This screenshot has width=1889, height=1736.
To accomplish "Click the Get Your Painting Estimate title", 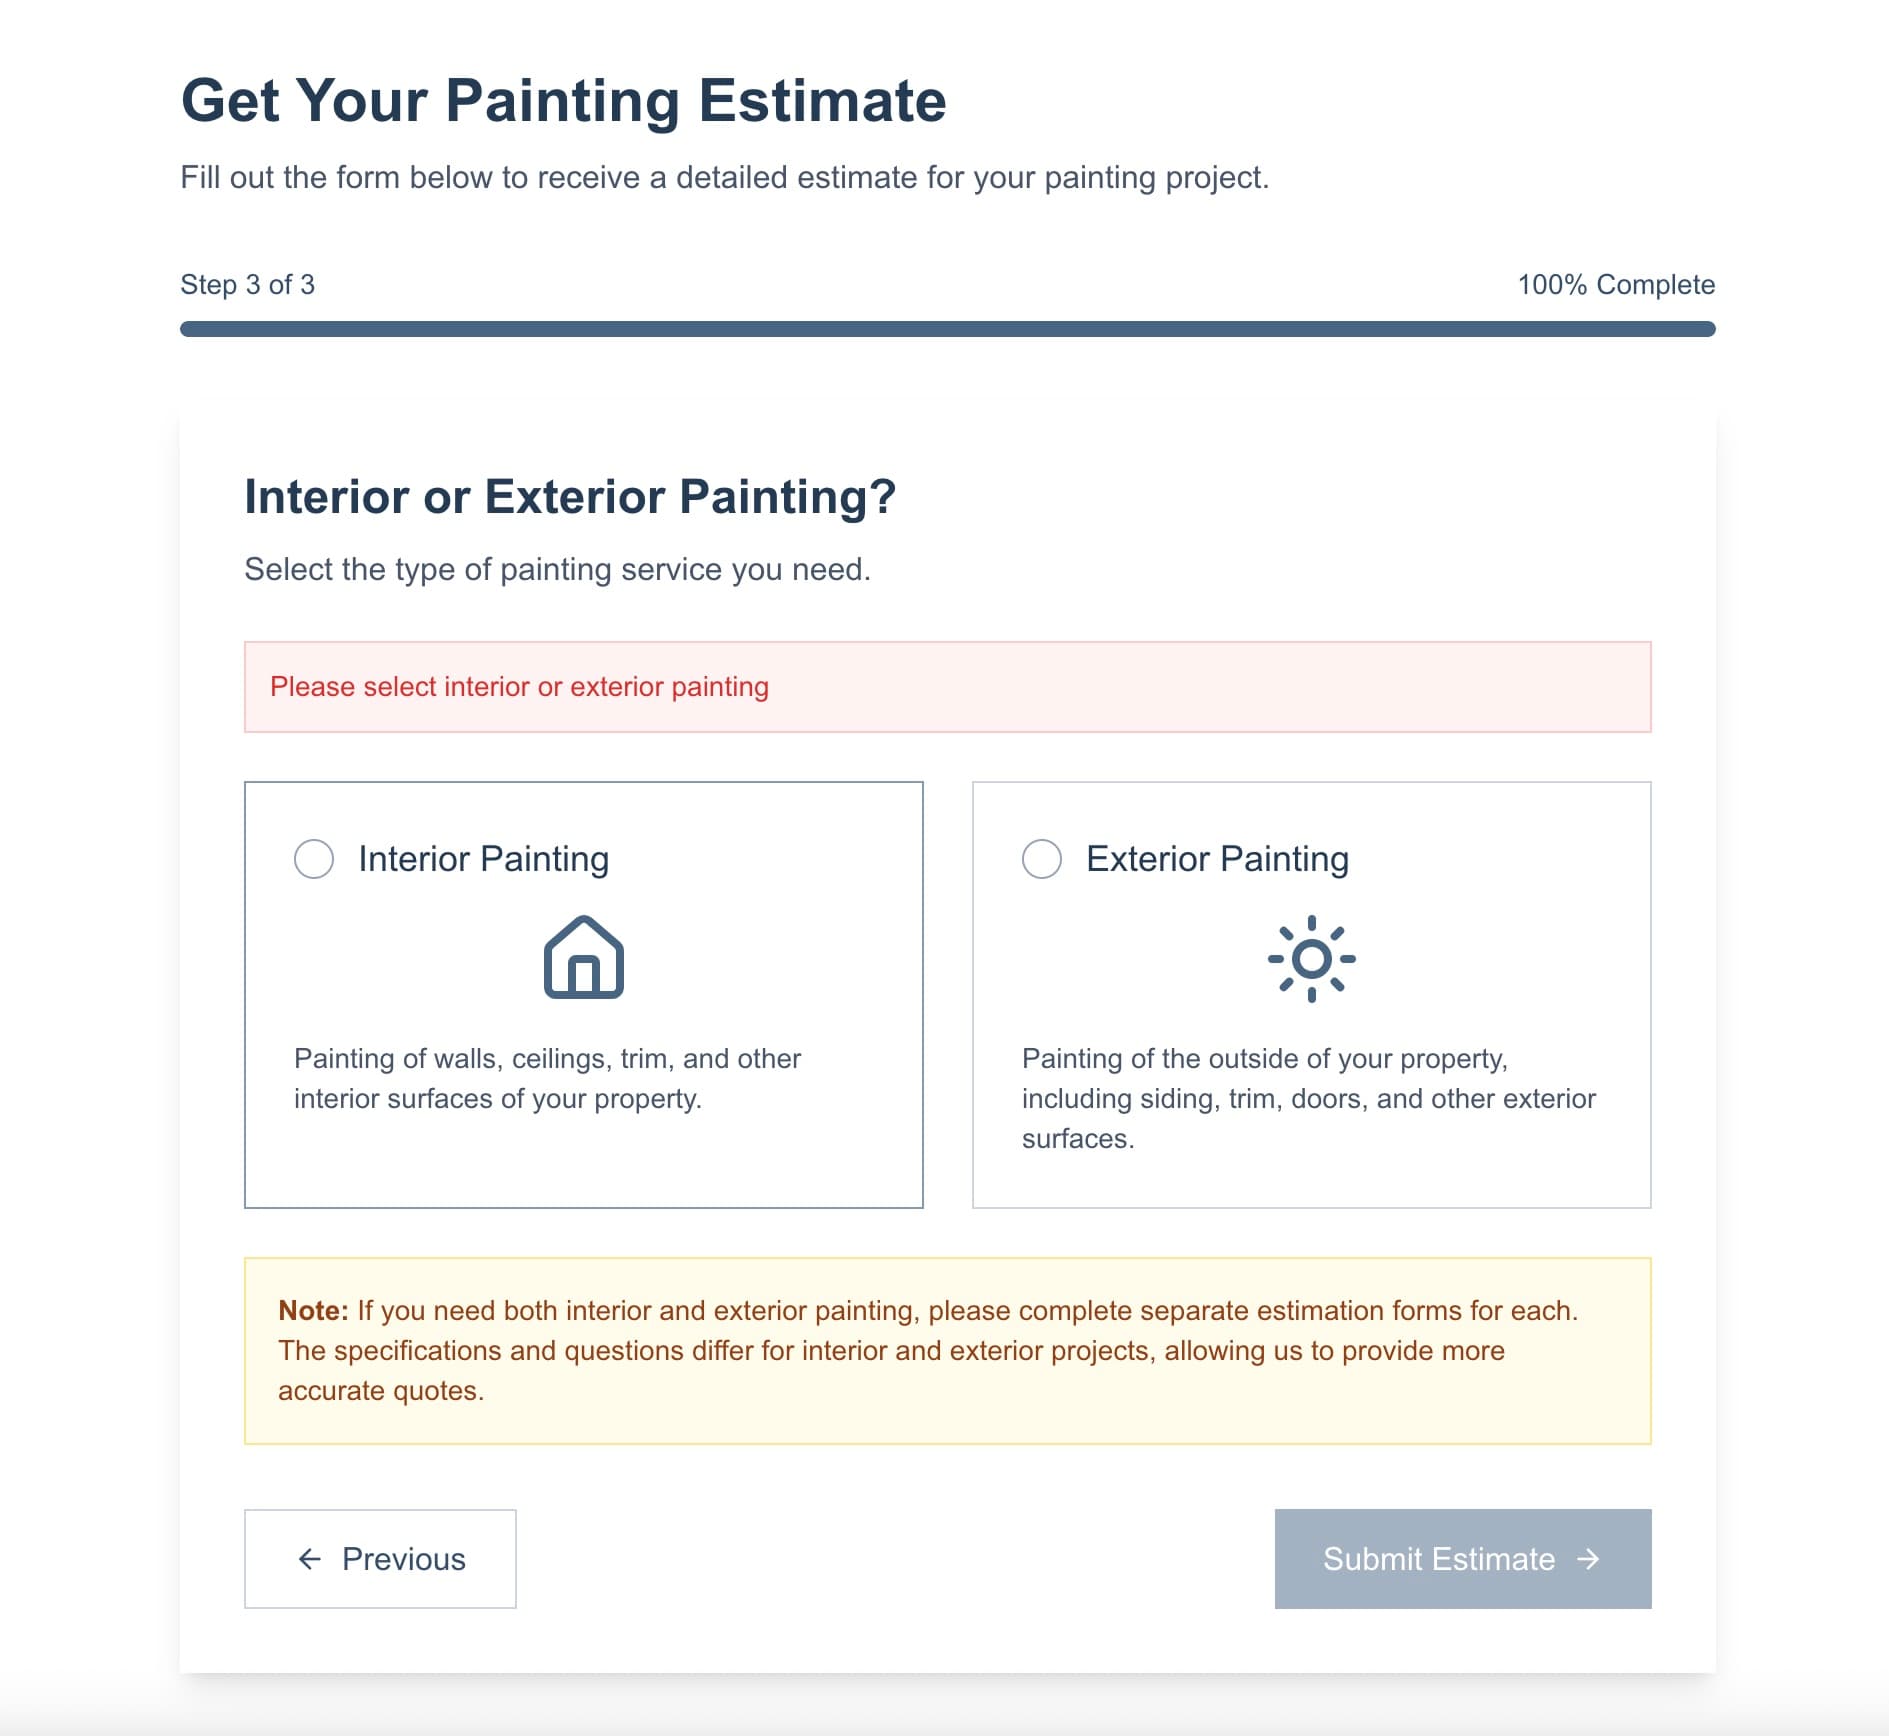I will coord(563,99).
